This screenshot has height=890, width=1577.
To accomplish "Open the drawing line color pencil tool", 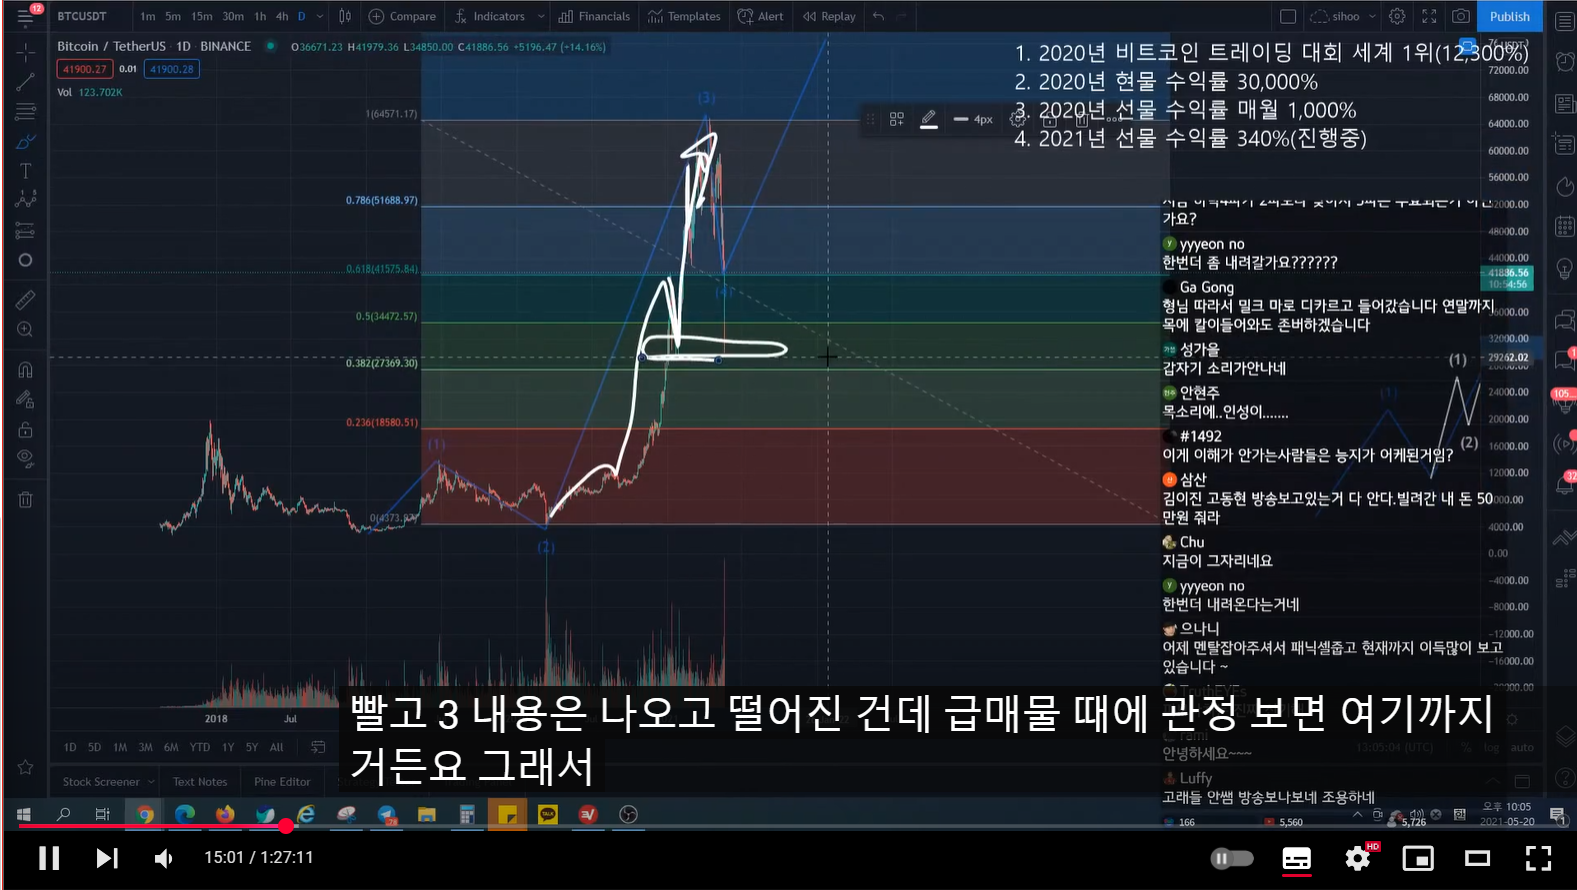I will tap(929, 119).
